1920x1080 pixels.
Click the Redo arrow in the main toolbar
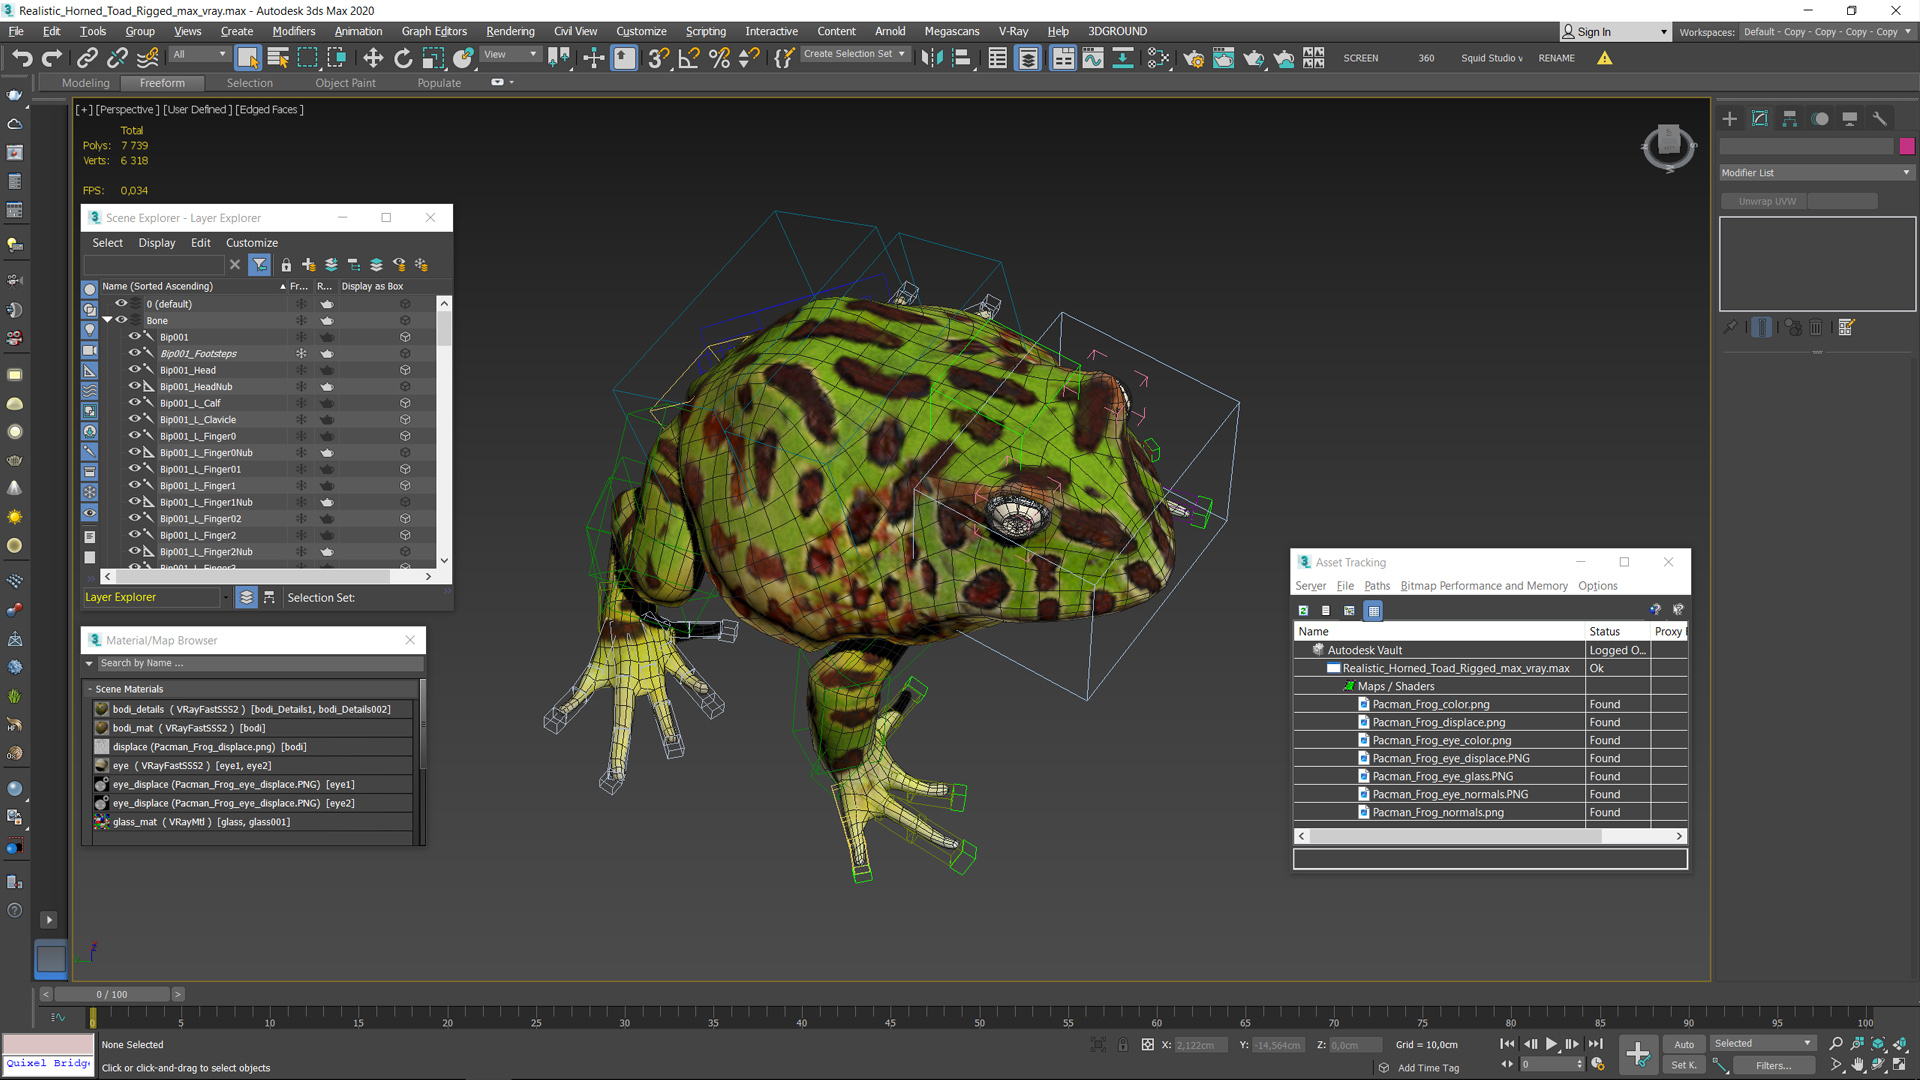52,58
